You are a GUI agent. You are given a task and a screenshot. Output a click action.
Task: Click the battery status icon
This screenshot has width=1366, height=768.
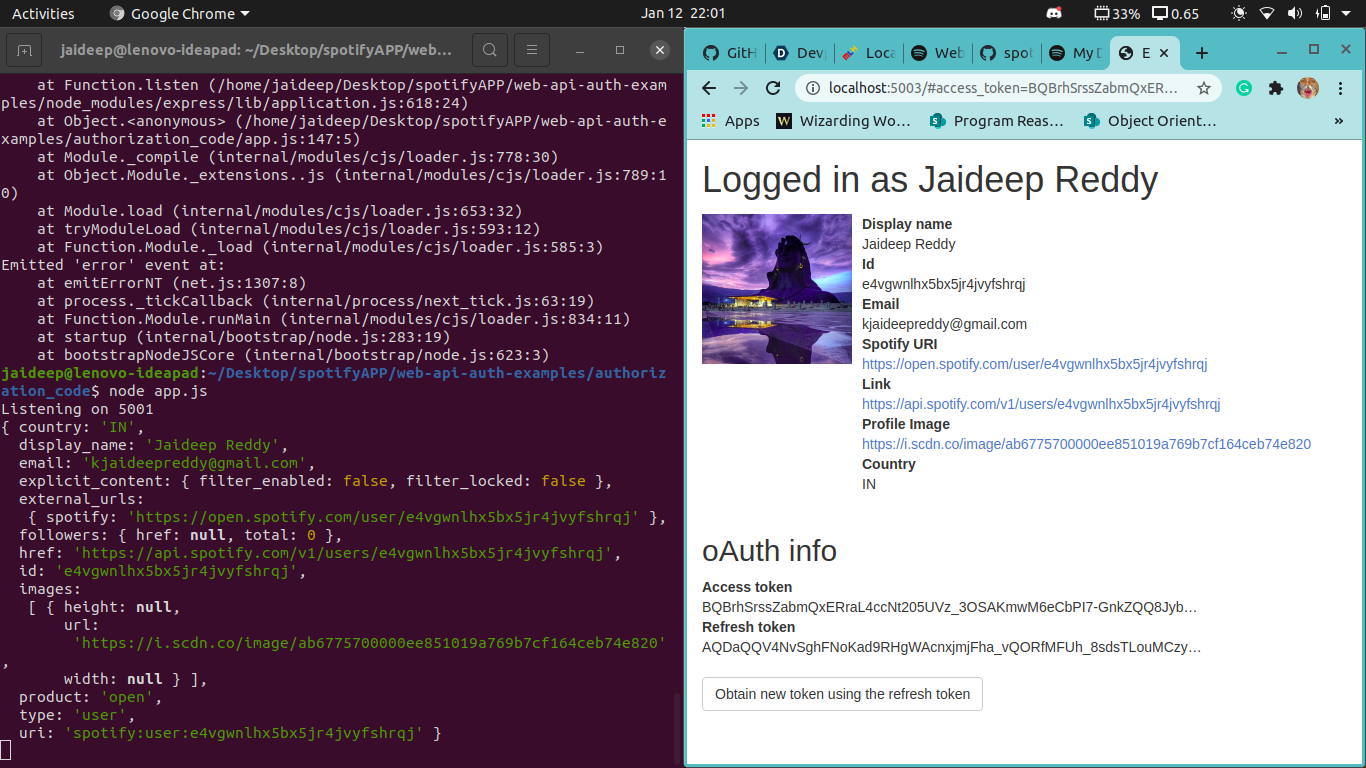pyautogui.click(x=1323, y=13)
